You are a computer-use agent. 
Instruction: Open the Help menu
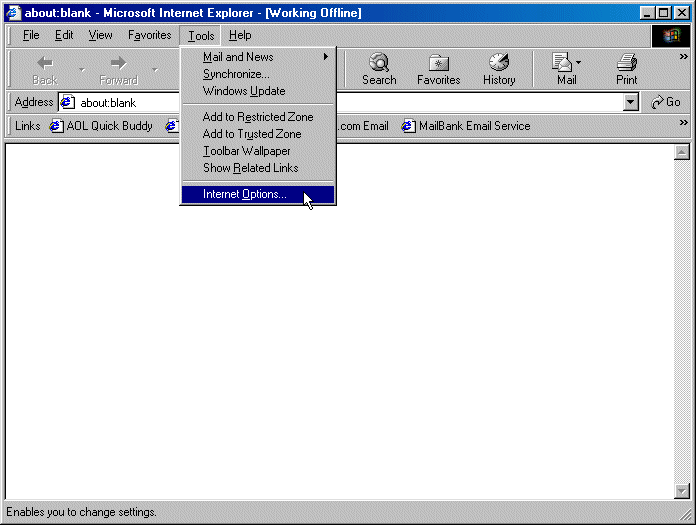point(240,35)
